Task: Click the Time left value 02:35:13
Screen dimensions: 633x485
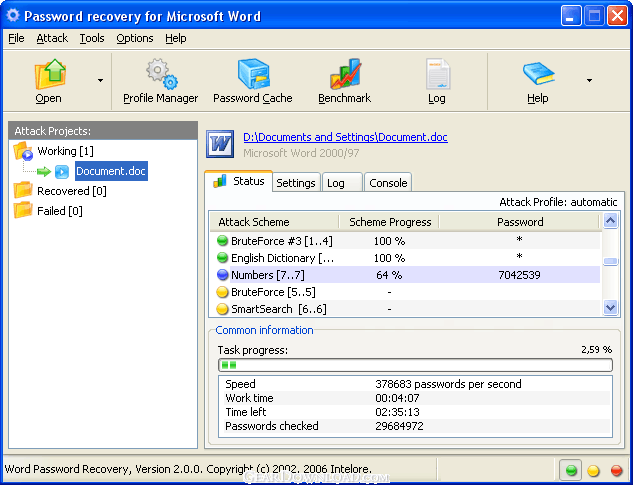Action: 397,412
